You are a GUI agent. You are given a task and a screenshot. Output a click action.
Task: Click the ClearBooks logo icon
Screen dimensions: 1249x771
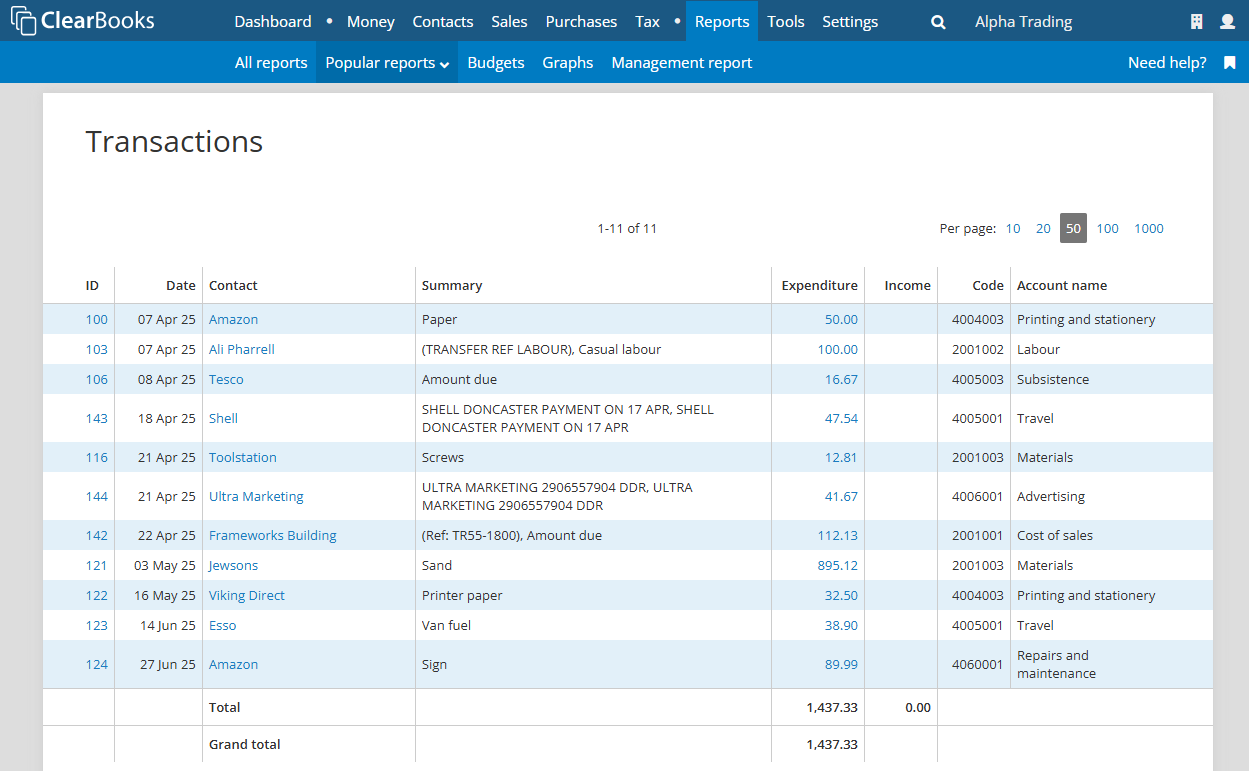pos(24,21)
